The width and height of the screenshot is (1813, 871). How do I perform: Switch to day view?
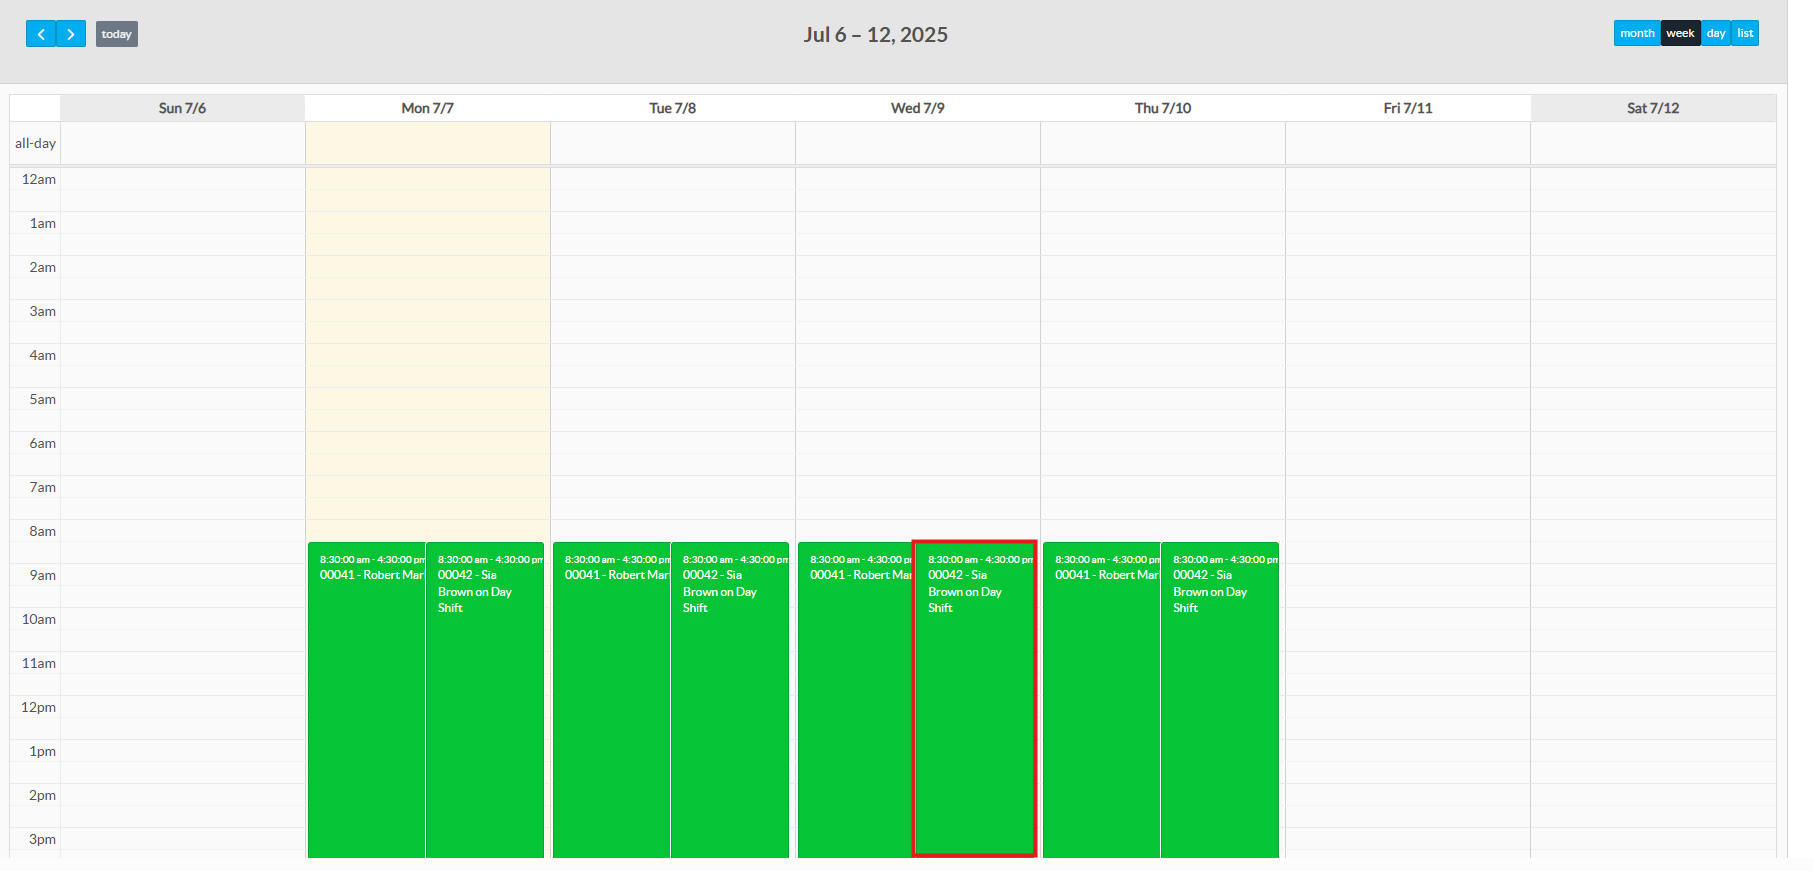pyautogui.click(x=1716, y=33)
